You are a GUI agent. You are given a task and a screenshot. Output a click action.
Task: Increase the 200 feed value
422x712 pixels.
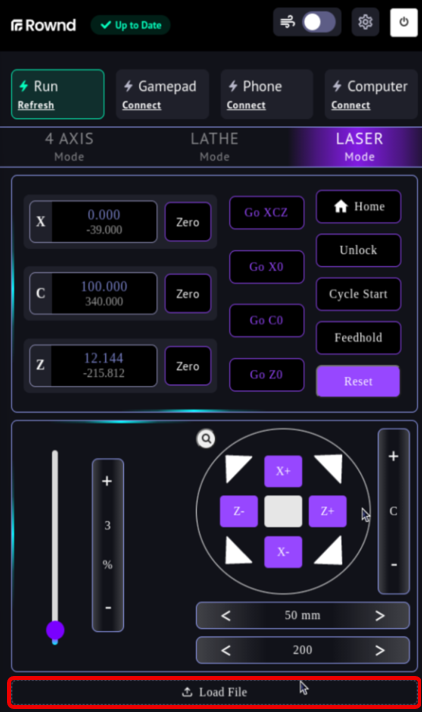point(380,650)
